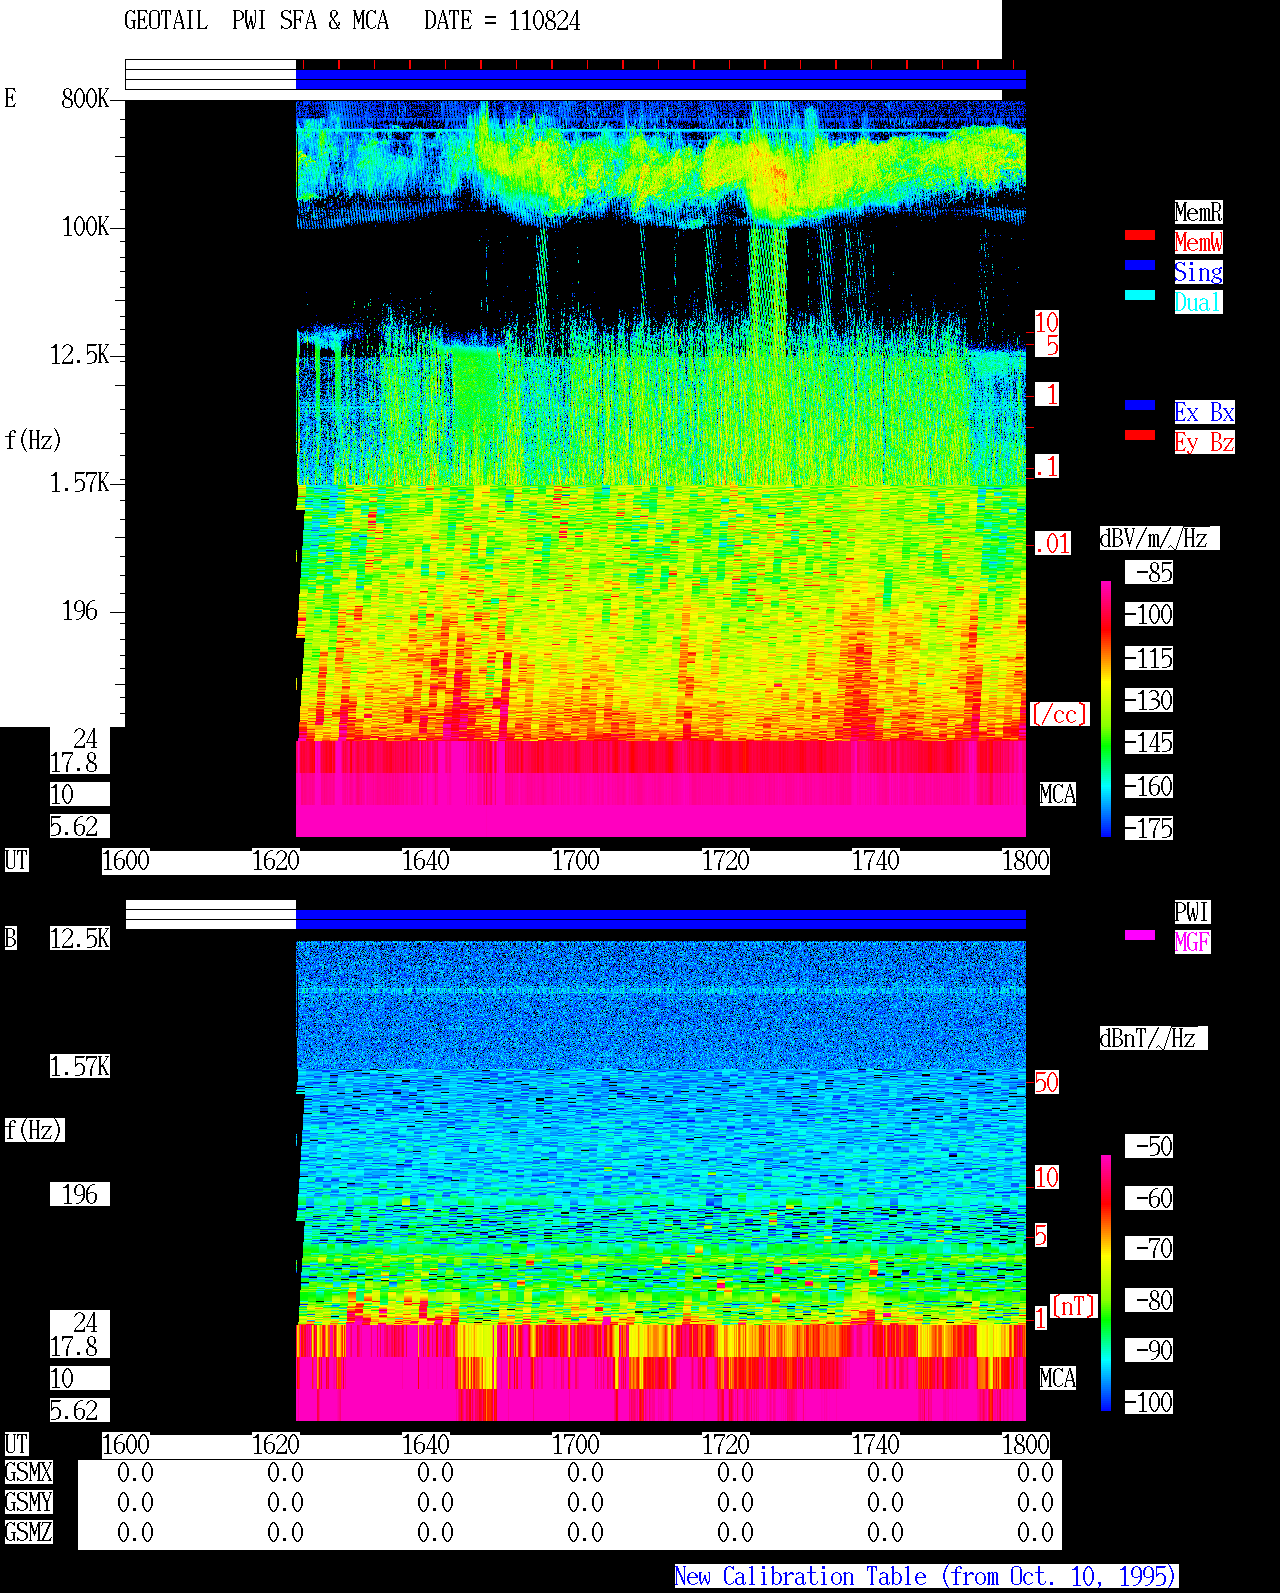Click the '1.57K' label on B panel axis
This screenshot has width=1280, height=1593.
80,1066
